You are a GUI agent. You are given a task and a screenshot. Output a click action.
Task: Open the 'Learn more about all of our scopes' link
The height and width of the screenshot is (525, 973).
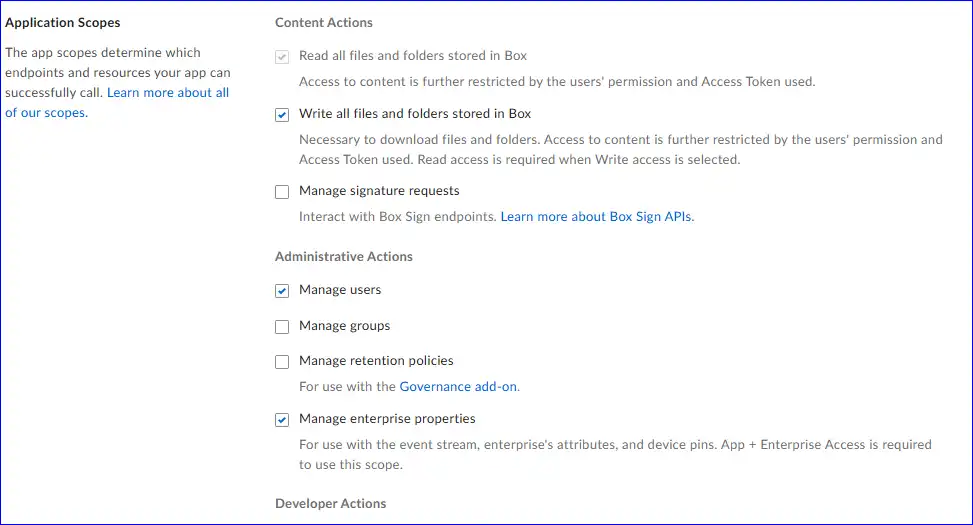(168, 93)
